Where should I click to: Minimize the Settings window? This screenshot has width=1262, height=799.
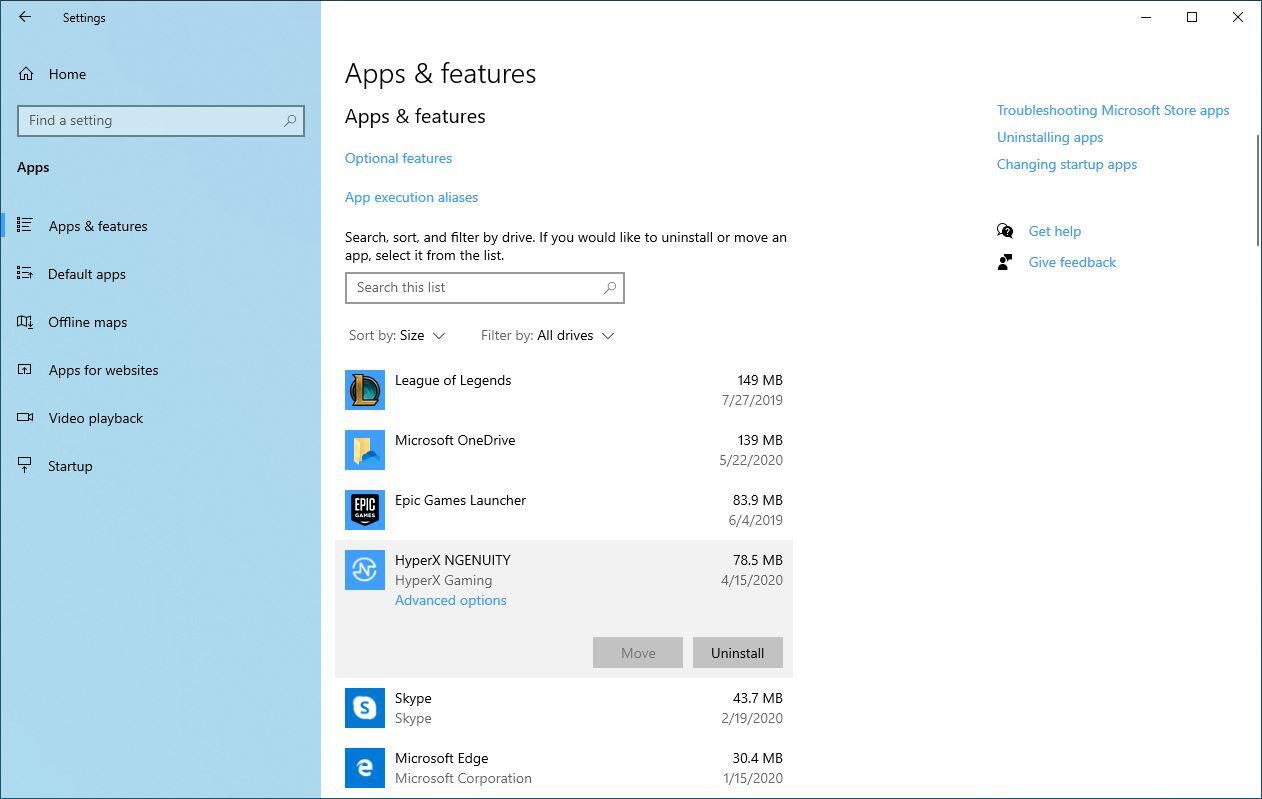[x=1146, y=17]
